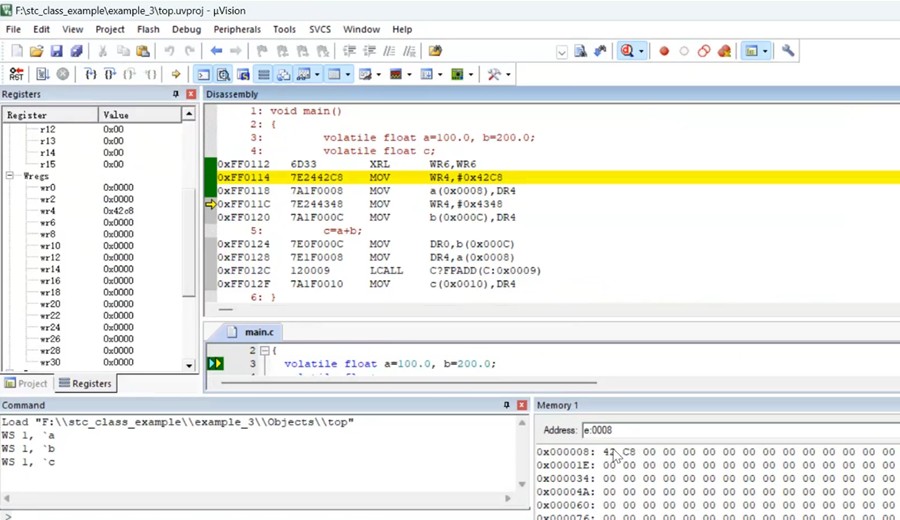900x520 pixels.
Task: Open the Toolbox dropdown arrow
Action: pyautogui.click(x=508, y=74)
